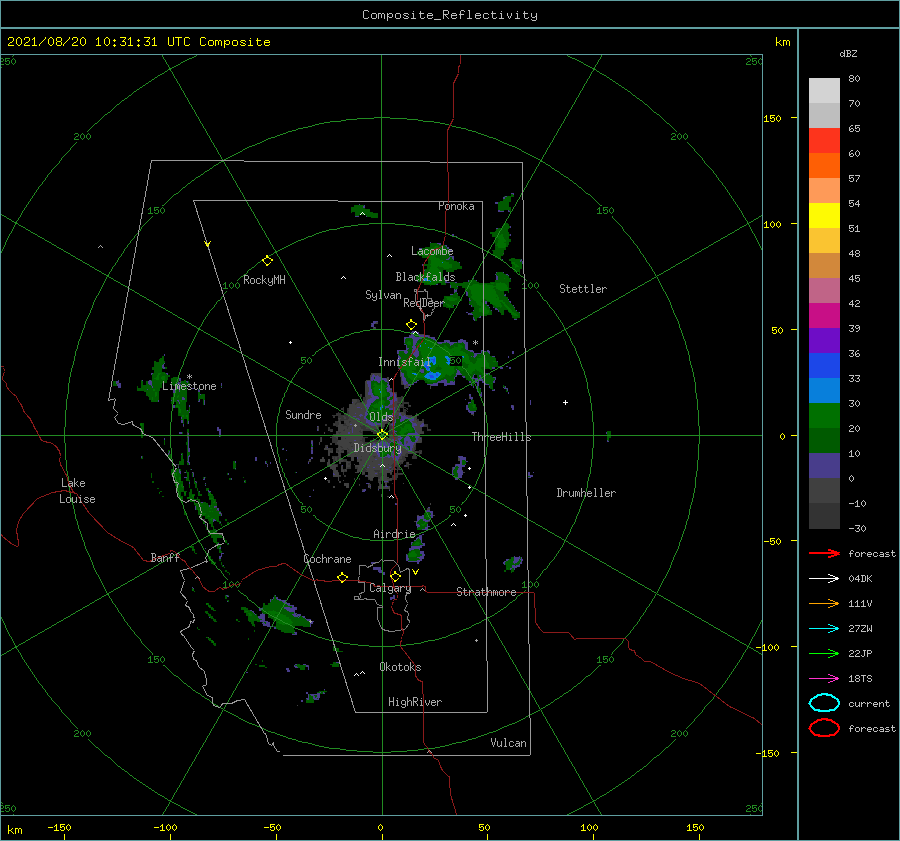Click the ThreeHills town label
Viewport: 900px width, 841px height.
pos(501,437)
